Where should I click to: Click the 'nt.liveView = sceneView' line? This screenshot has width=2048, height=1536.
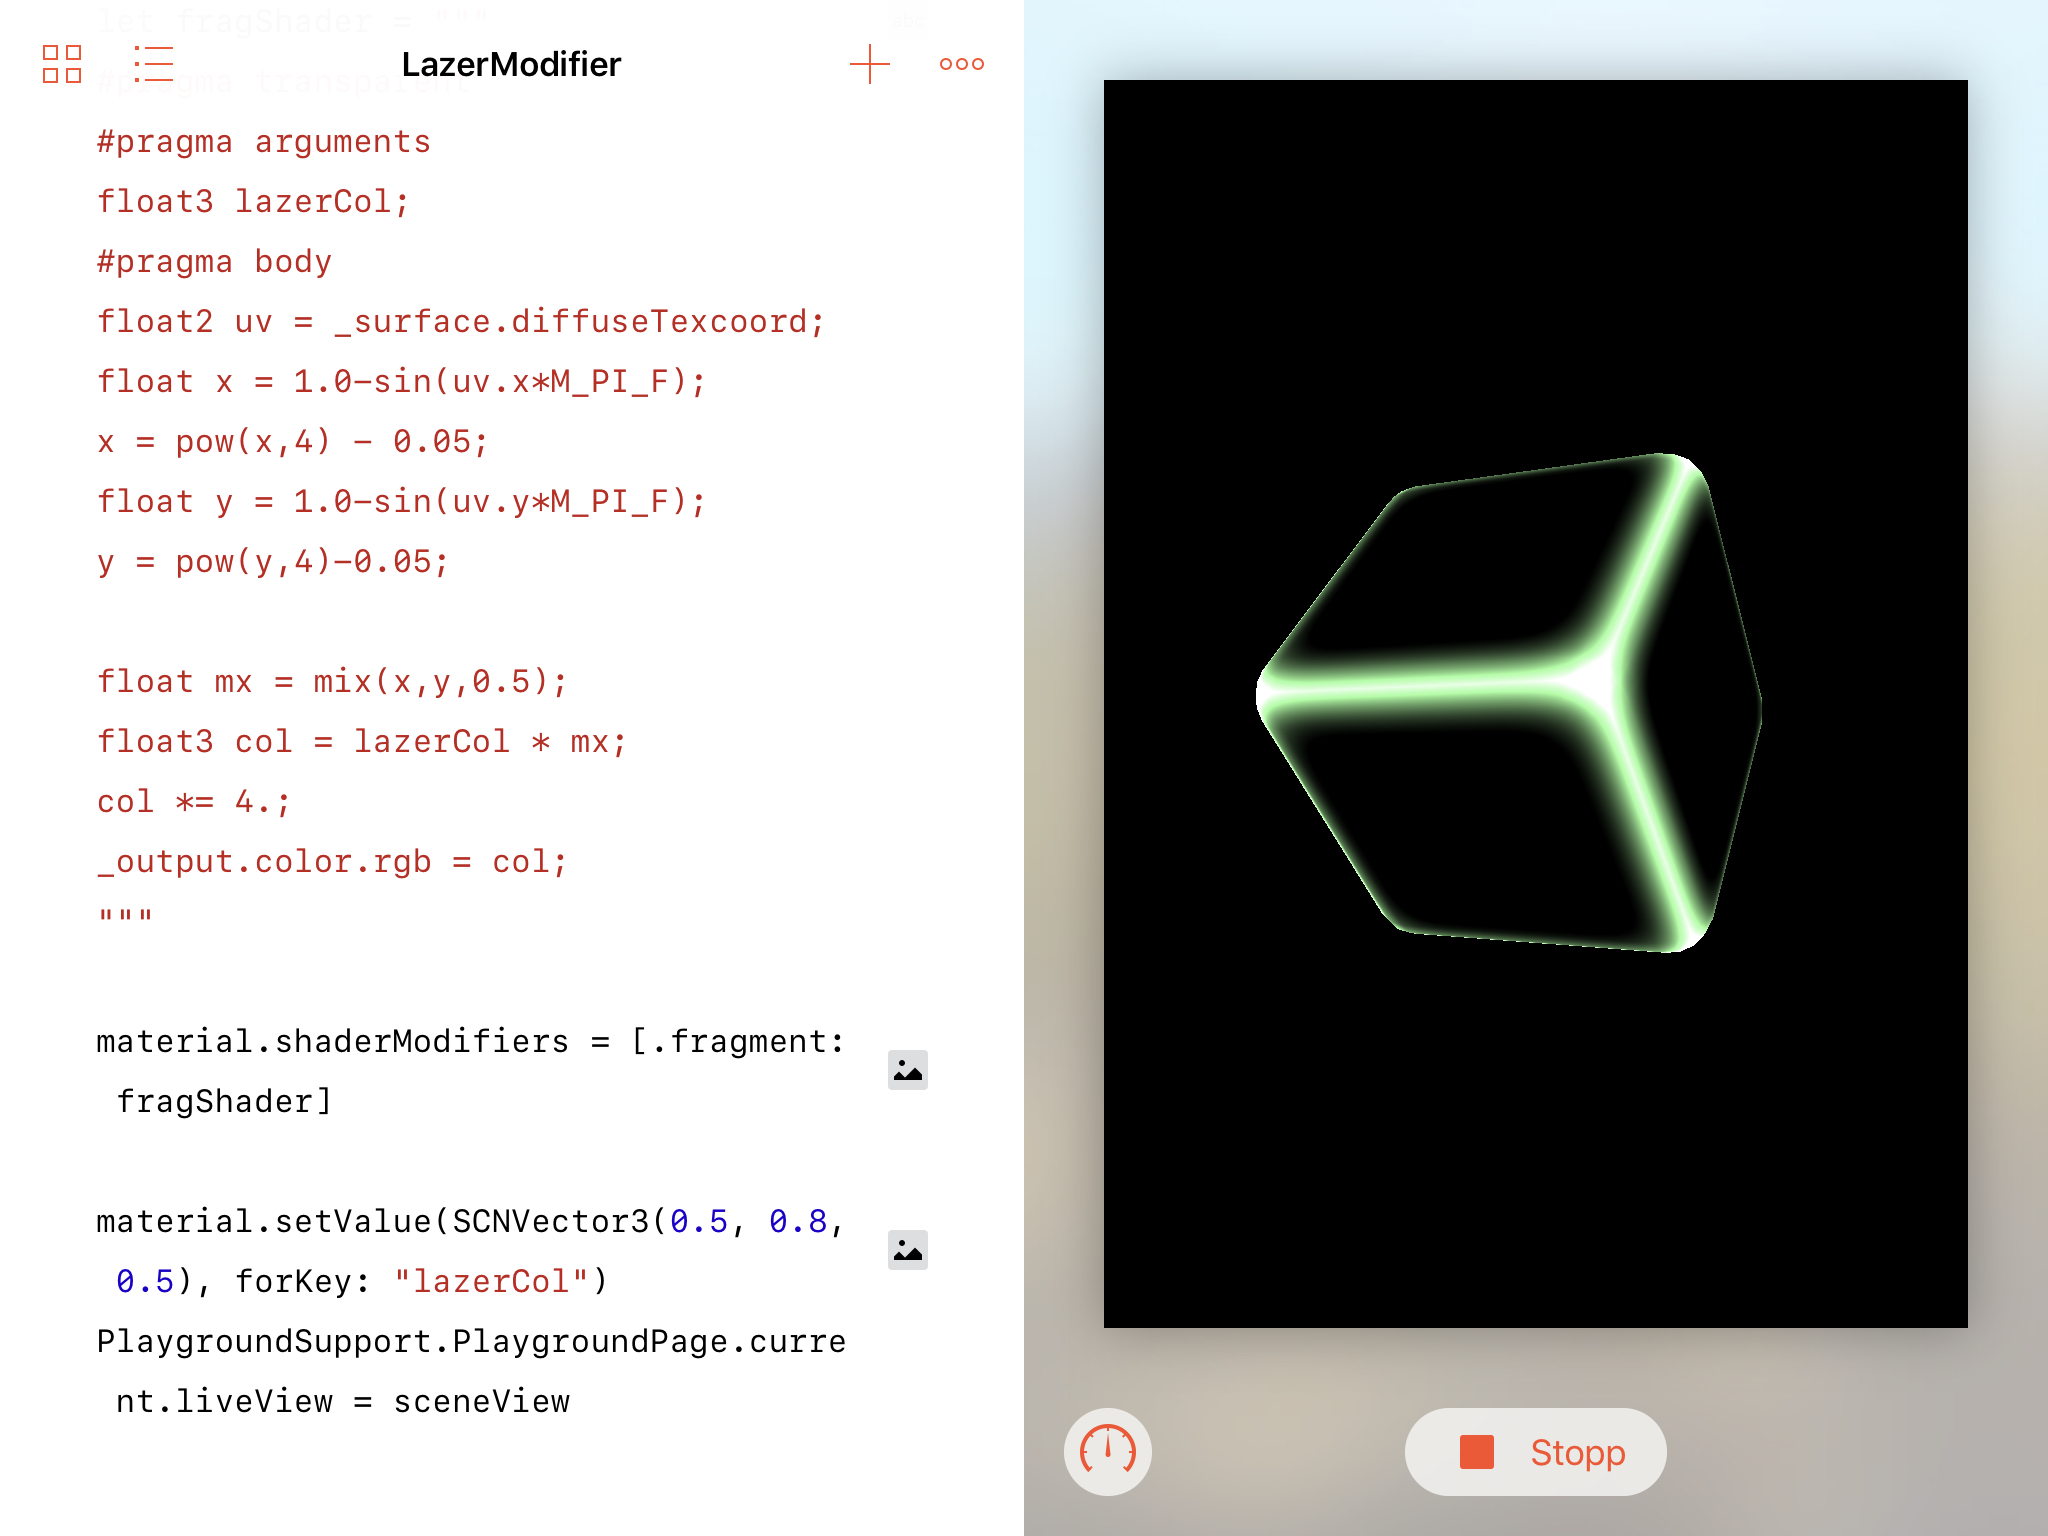coord(343,1402)
